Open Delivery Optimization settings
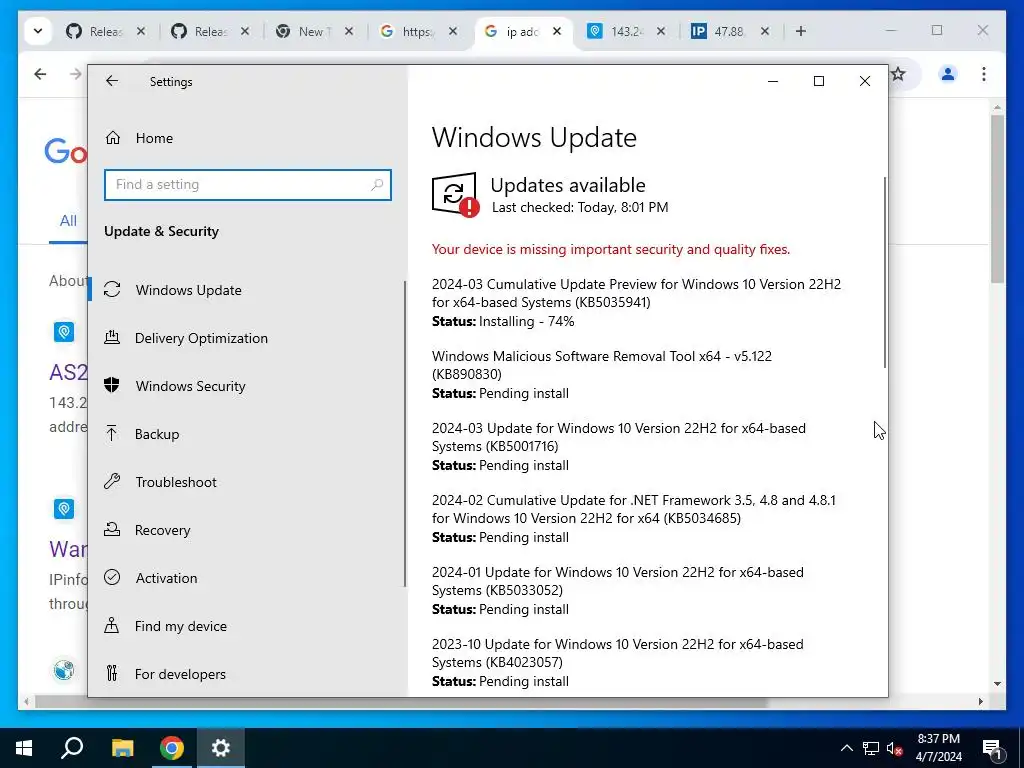This screenshot has width=1024, height=768. [x=201, y=338]
